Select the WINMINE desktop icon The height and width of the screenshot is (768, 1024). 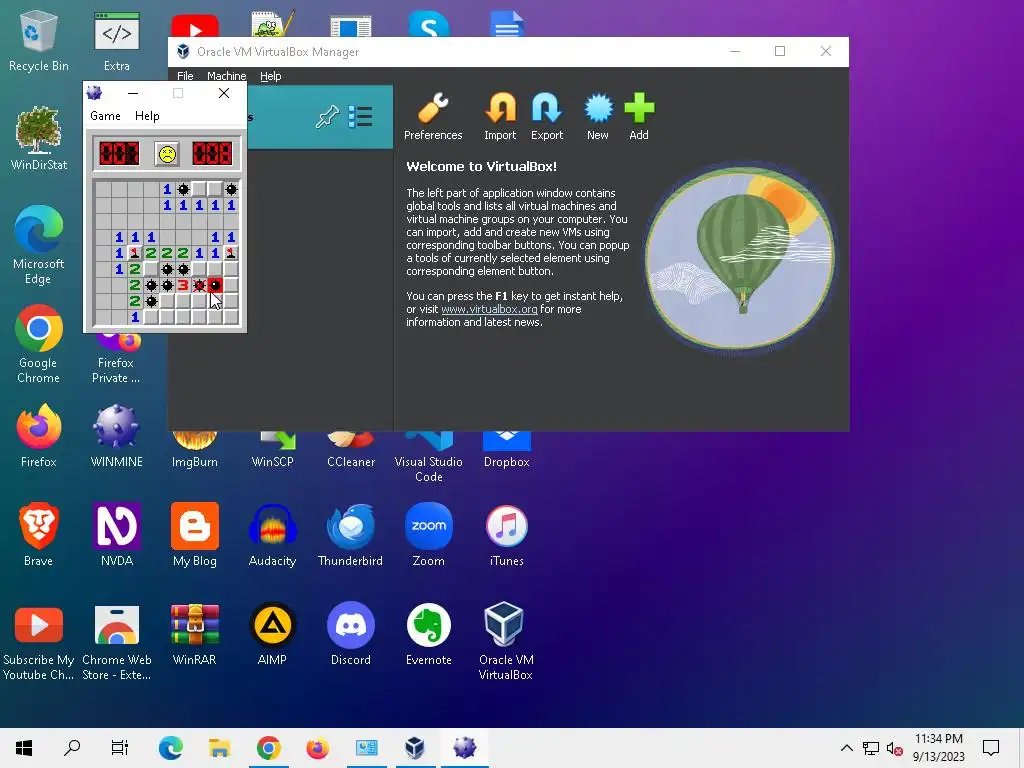click(116, 436)
